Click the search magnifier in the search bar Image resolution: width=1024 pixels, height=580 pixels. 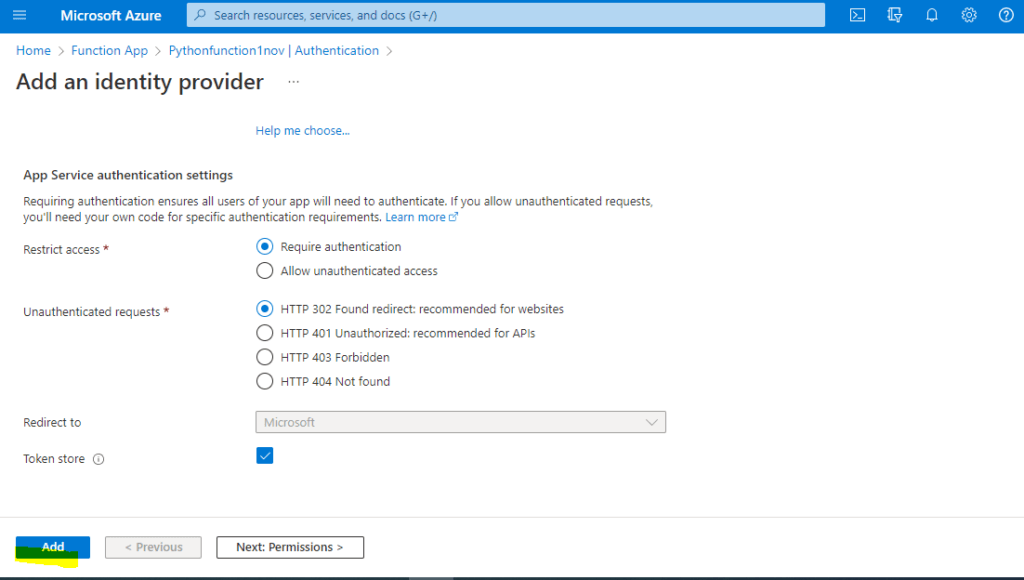[202, 15]
